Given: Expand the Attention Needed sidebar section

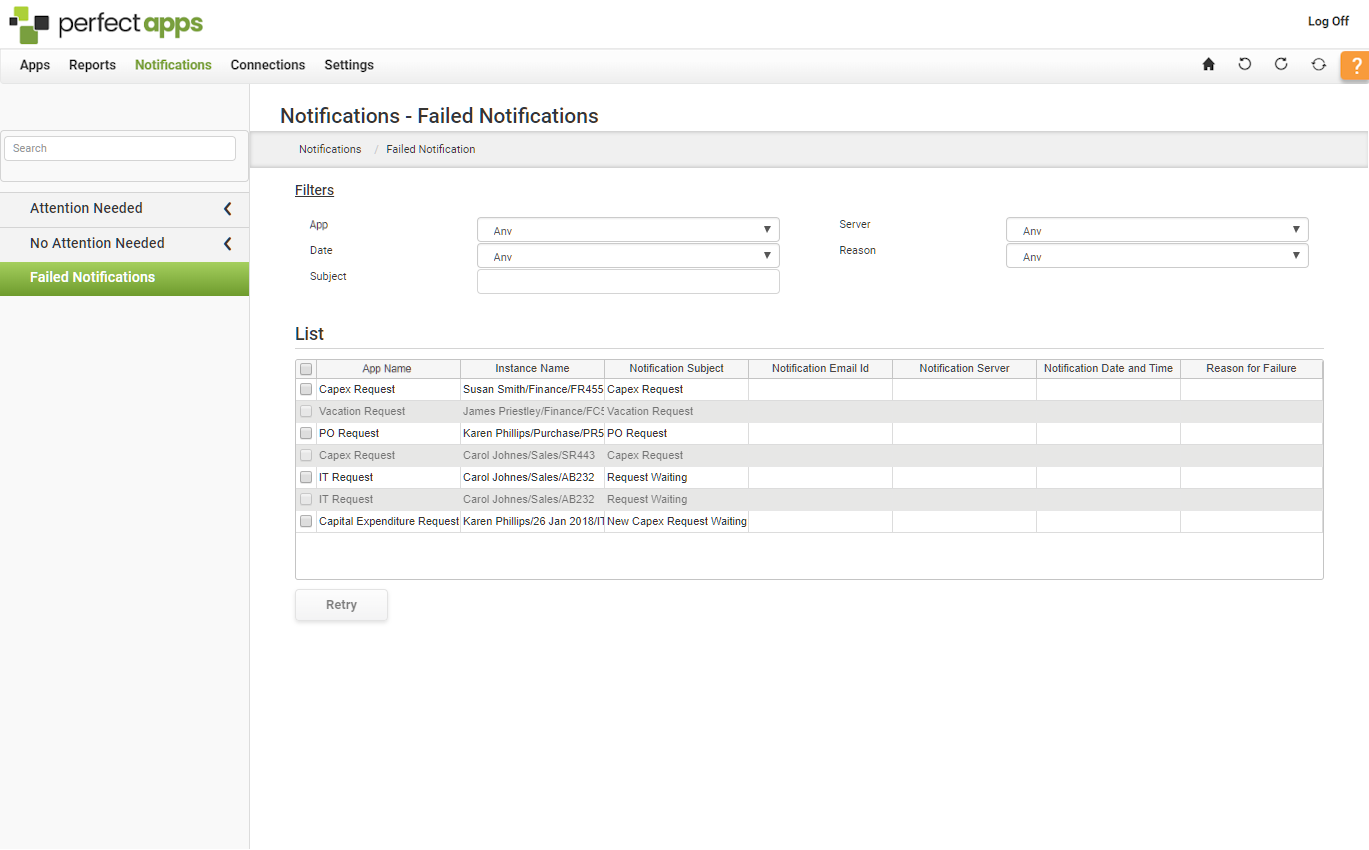Looking at the screenshot, I should pyautogui.click(x=124, y=209).
